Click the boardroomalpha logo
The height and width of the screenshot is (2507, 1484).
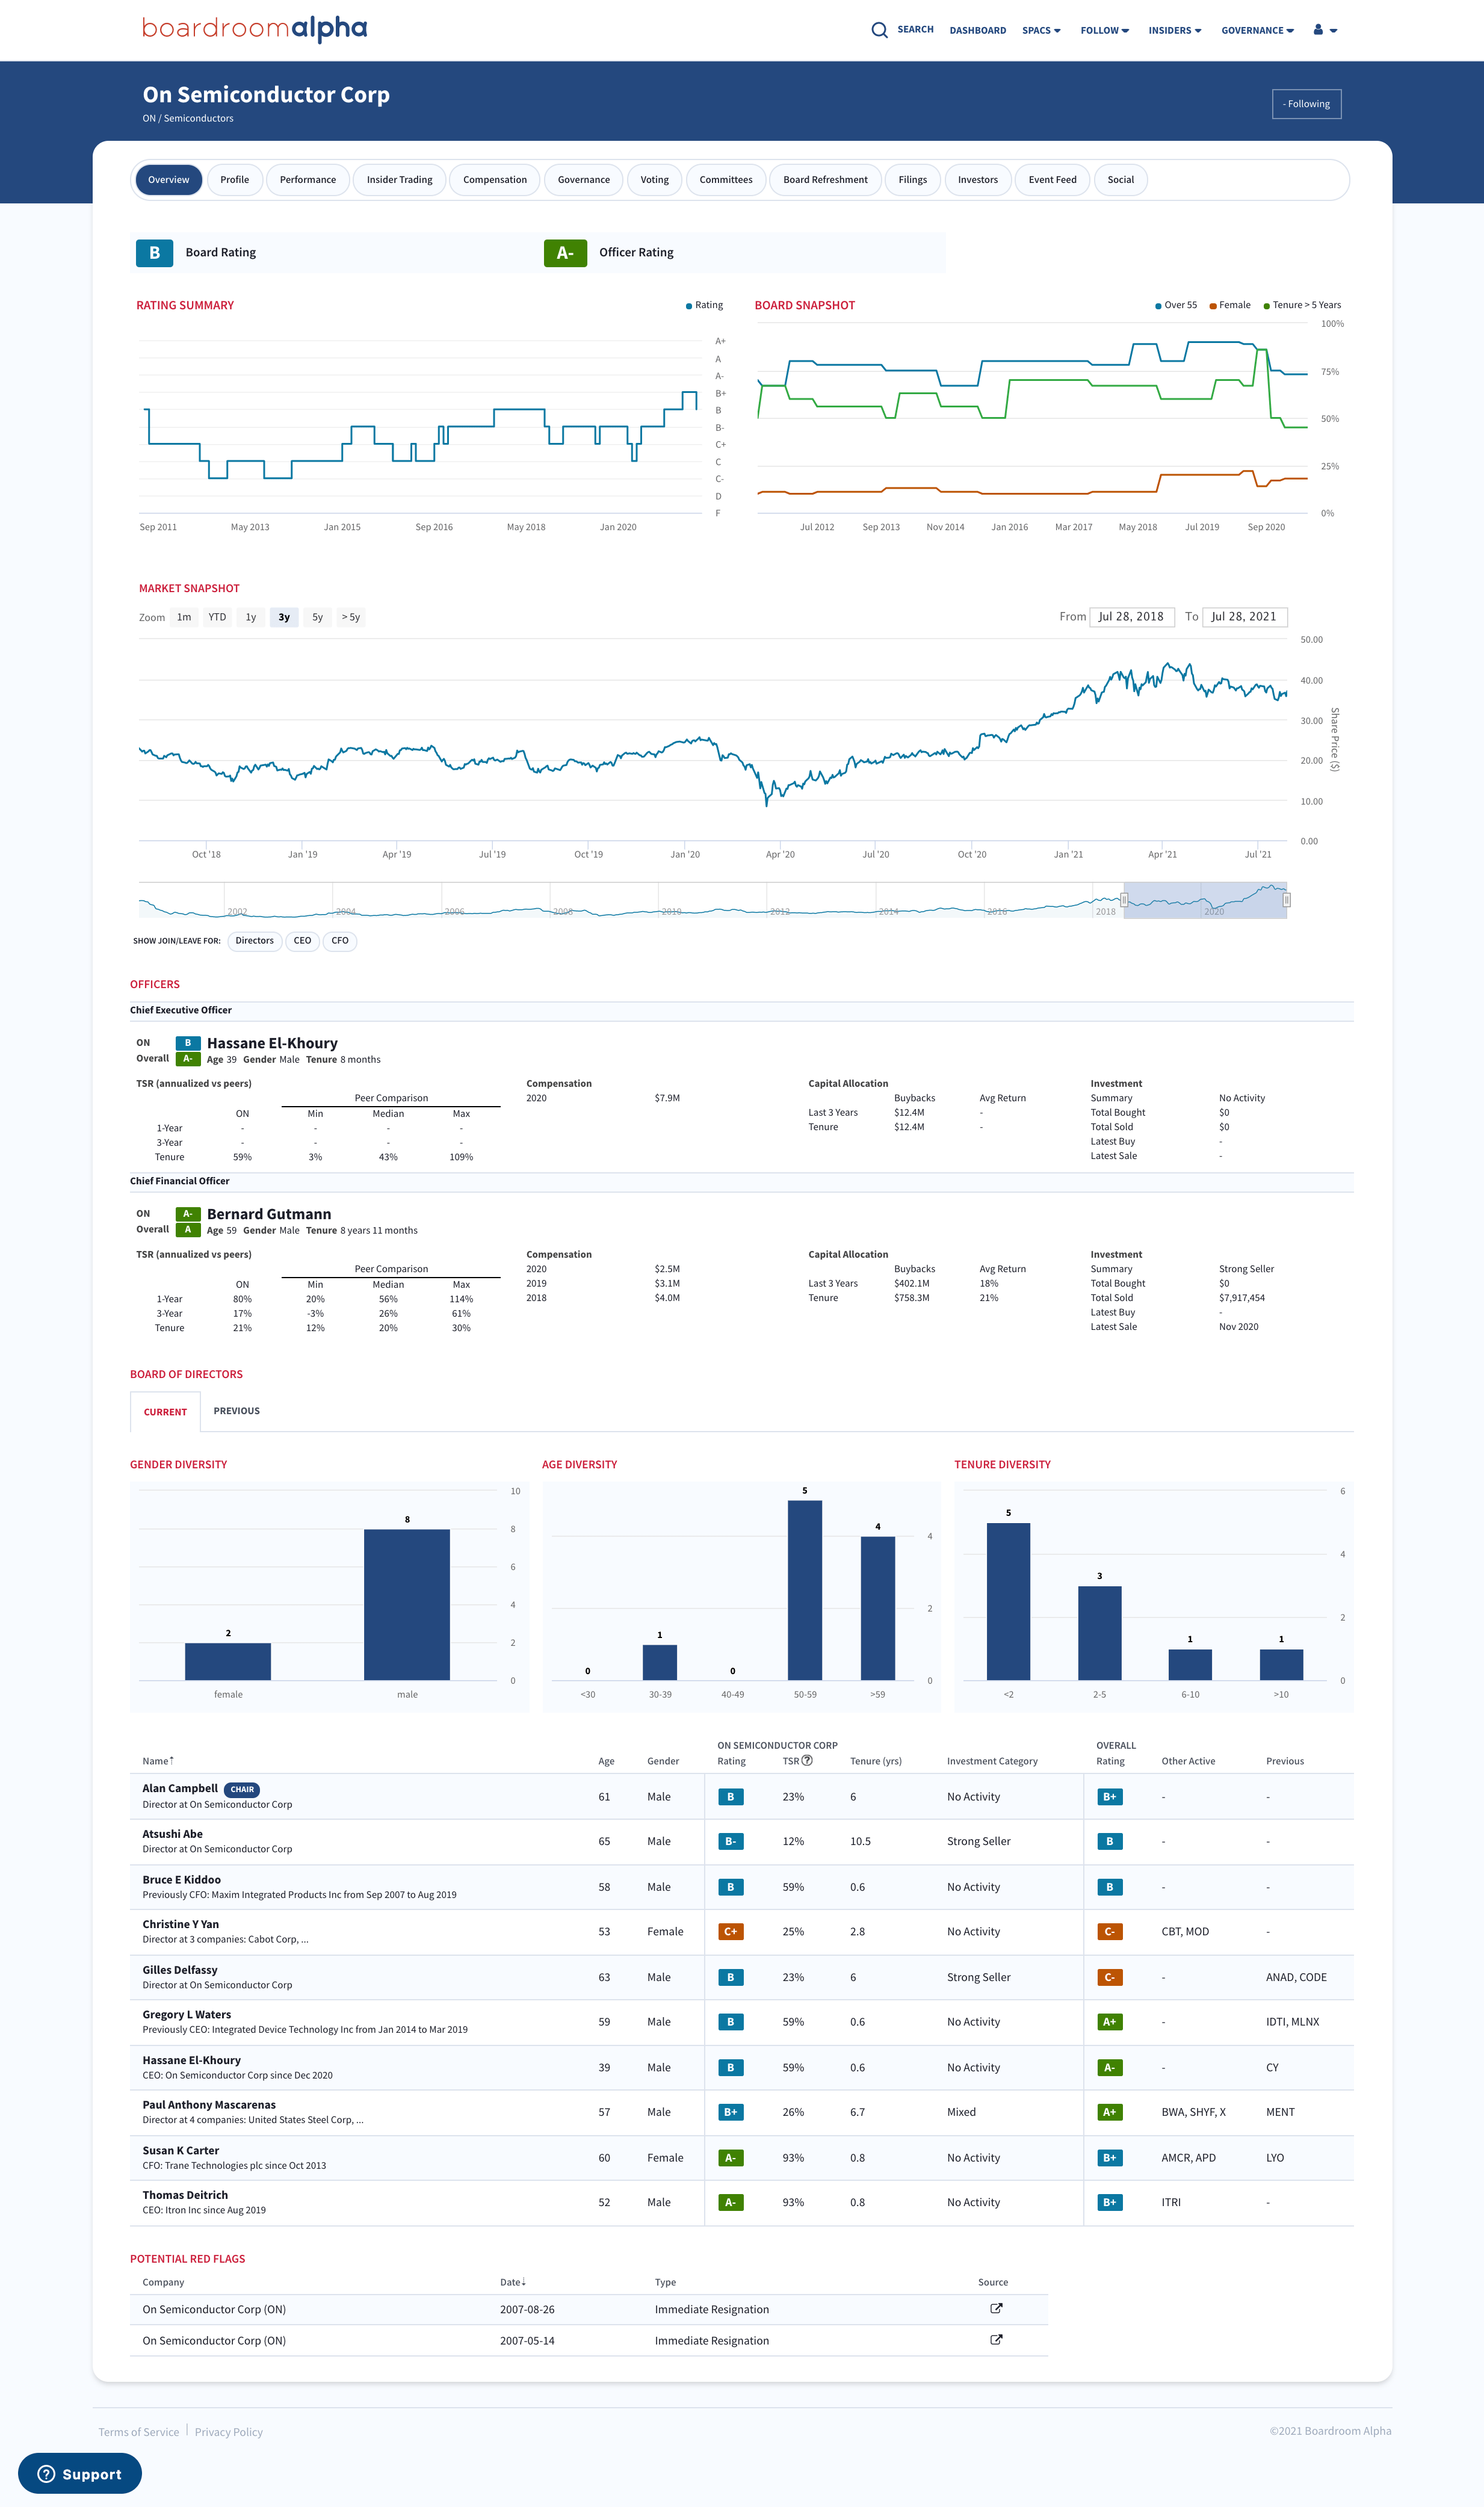pyautogui.click(x=254, y=28)
